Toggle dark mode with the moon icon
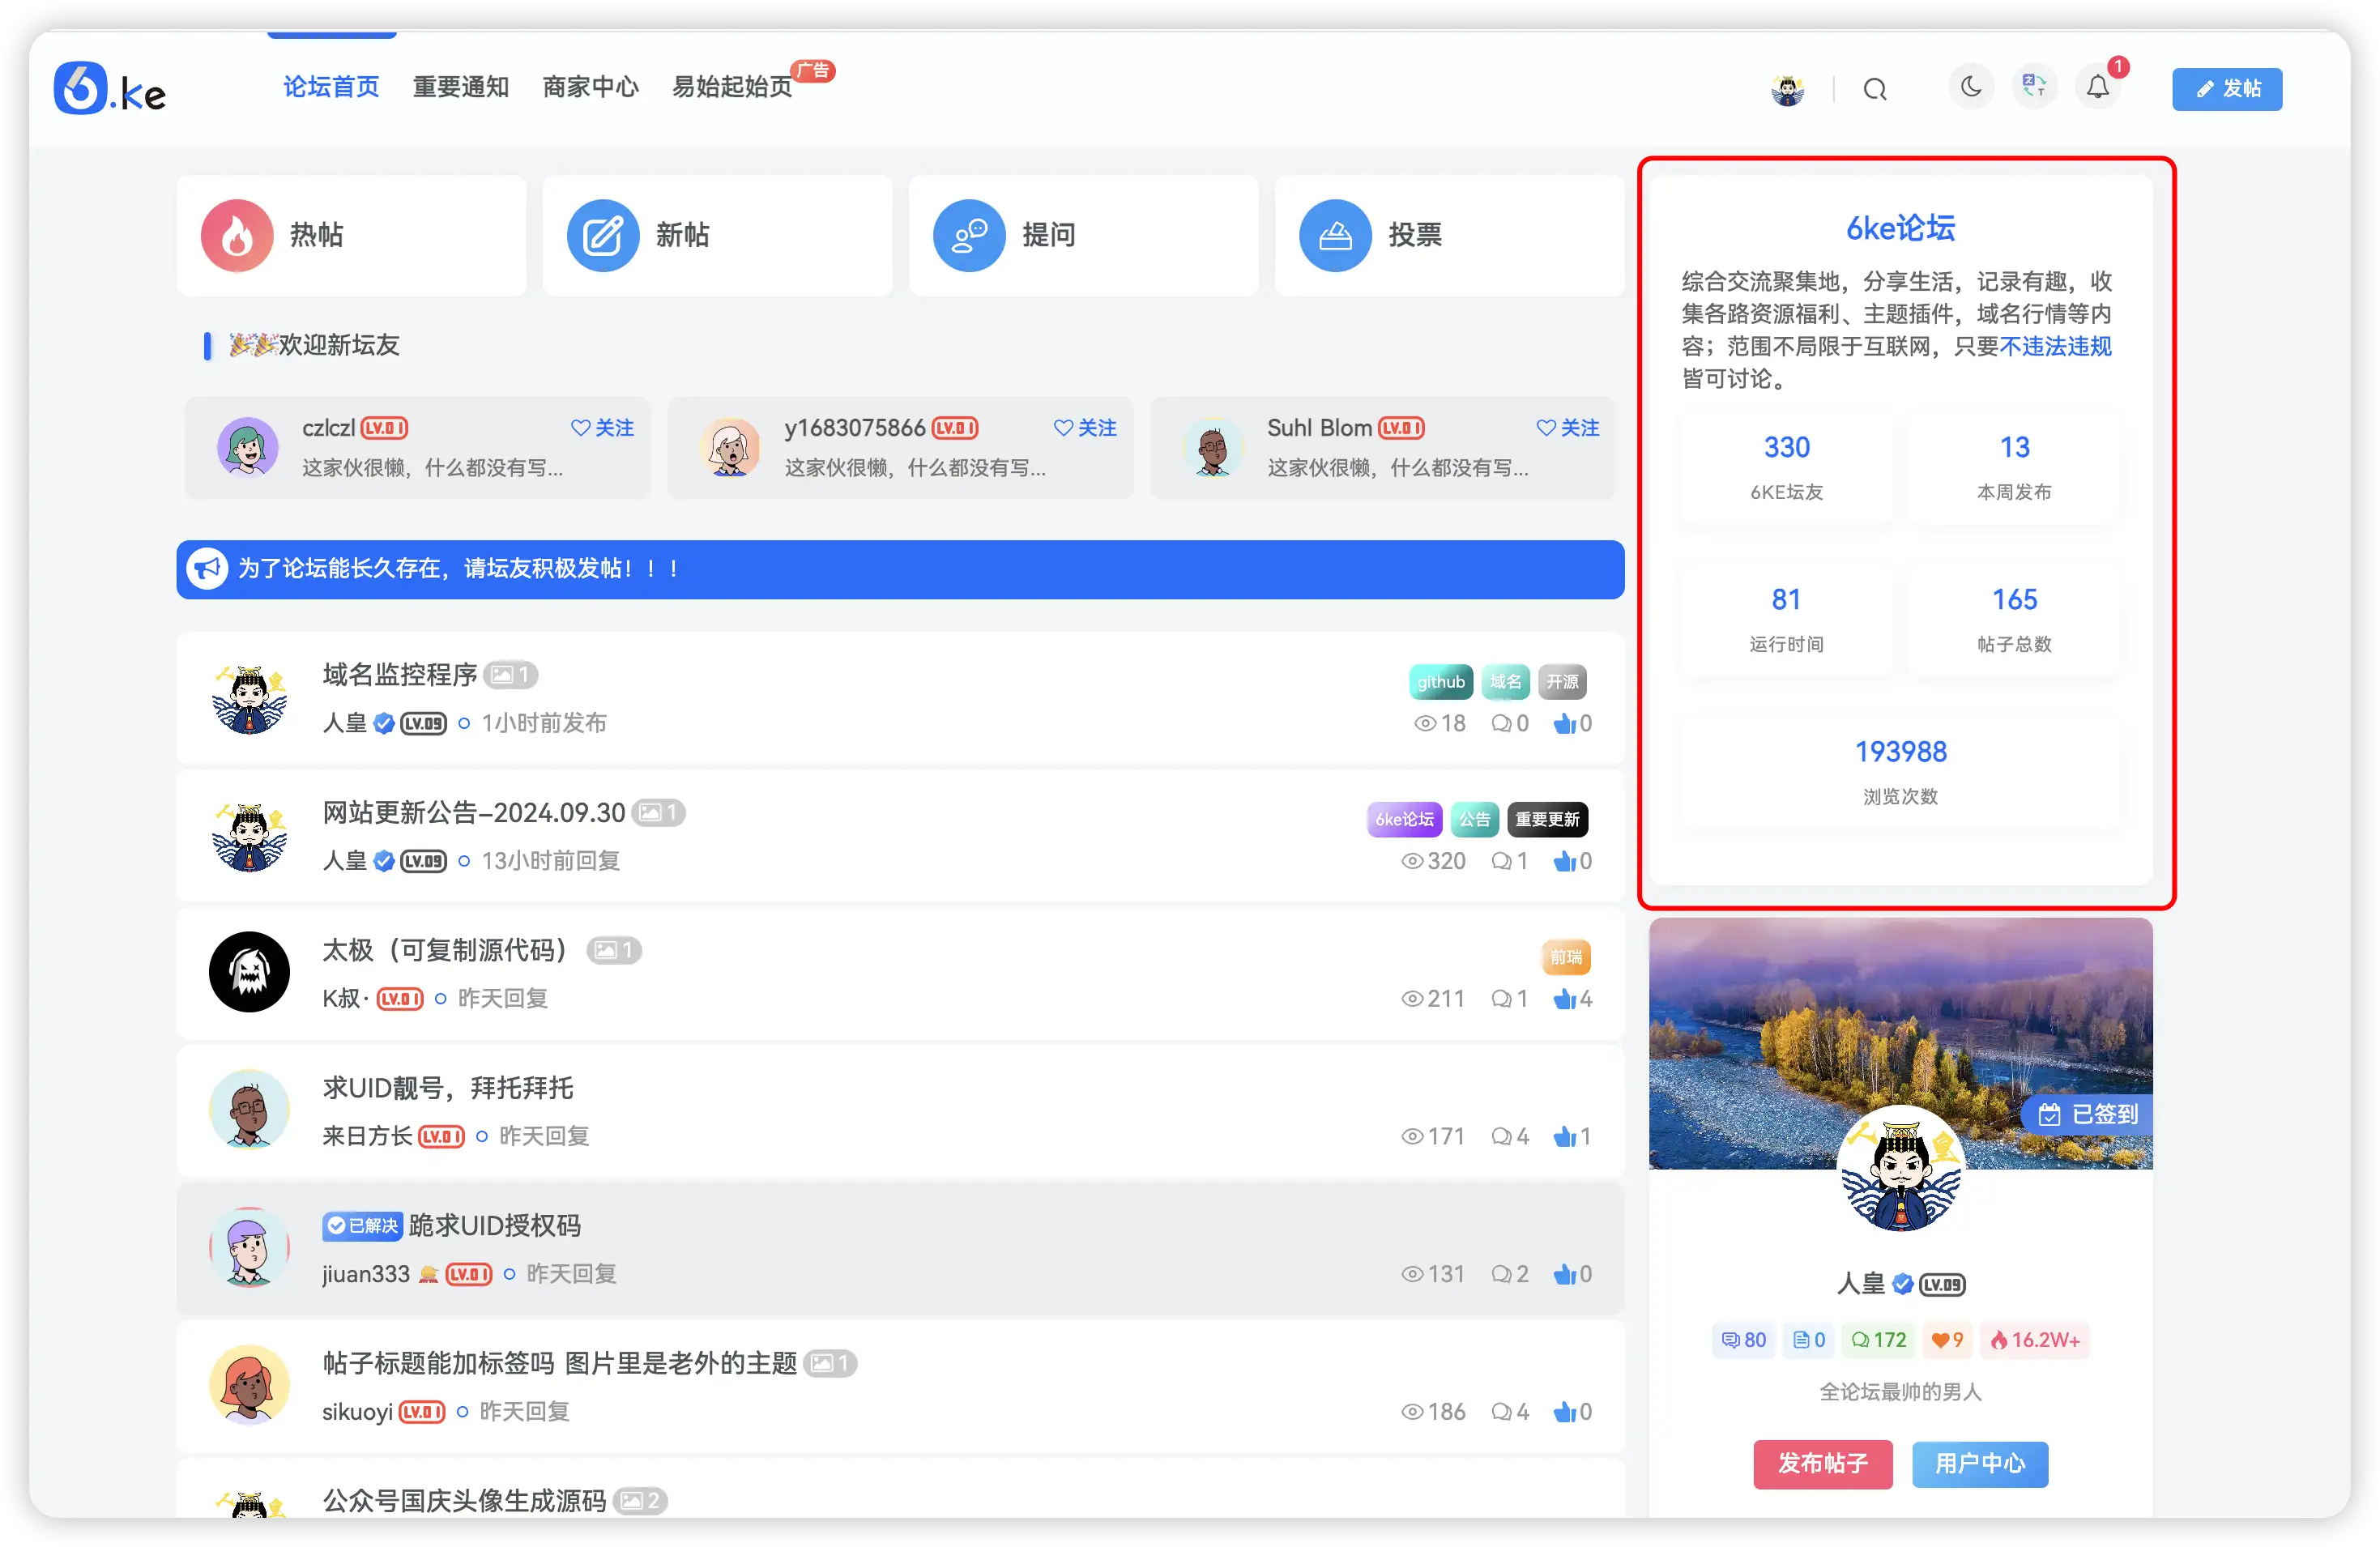Viewport: 2380px width, 1547px height. pos(1971,87)
